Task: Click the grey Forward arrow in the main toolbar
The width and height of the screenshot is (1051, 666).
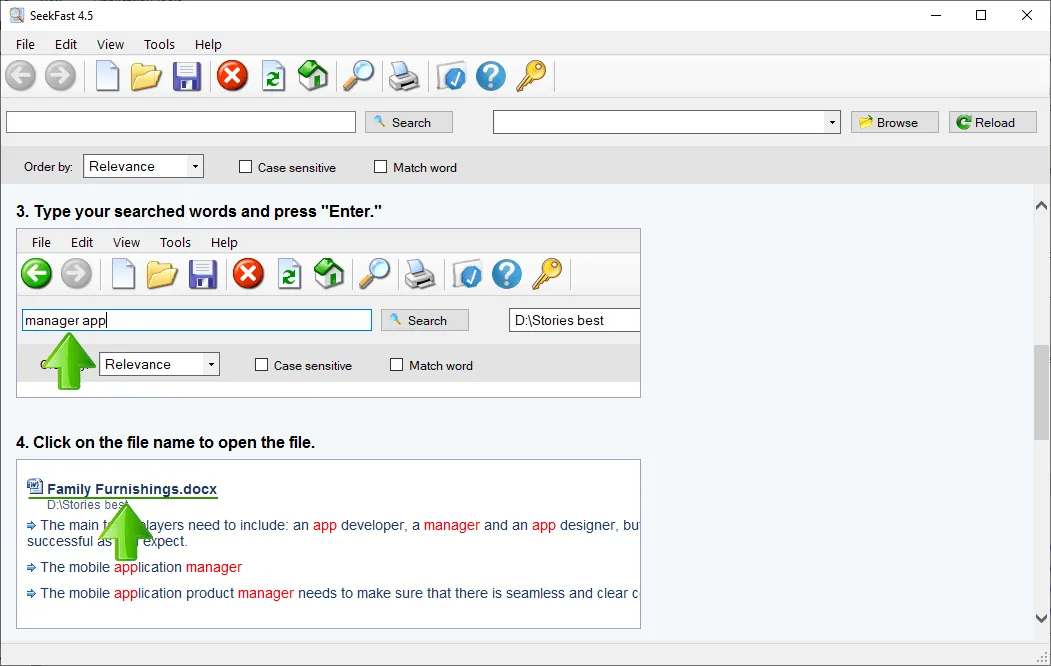Action: tap(60, 76)
